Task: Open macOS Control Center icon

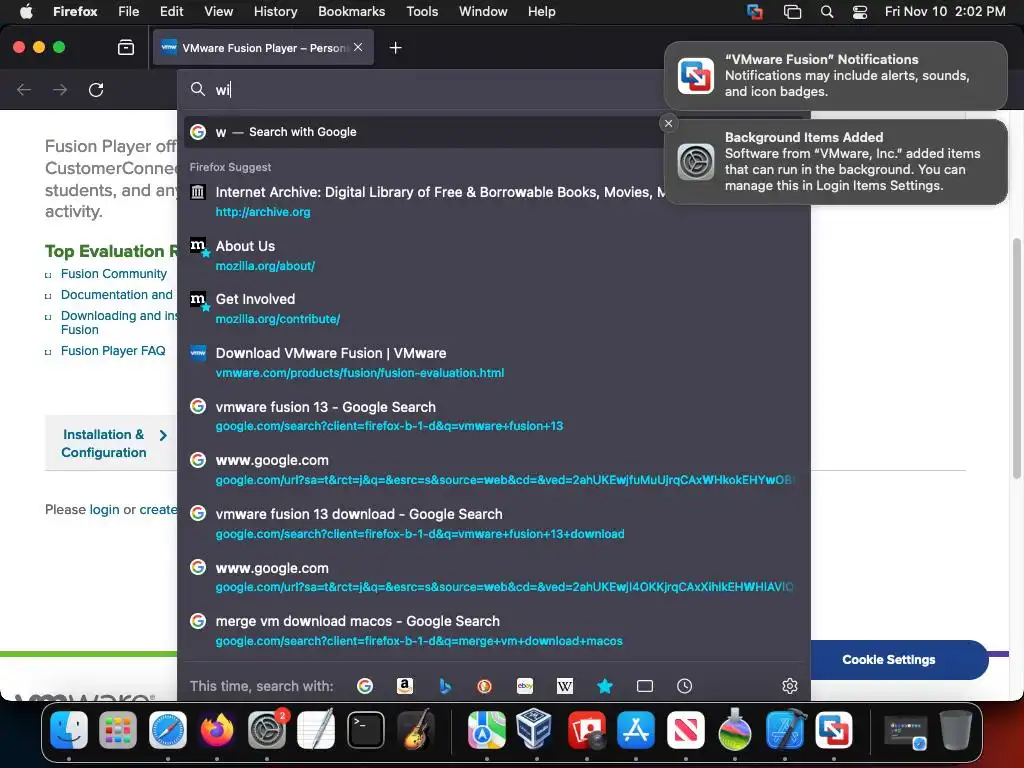Action: [860, 12]
